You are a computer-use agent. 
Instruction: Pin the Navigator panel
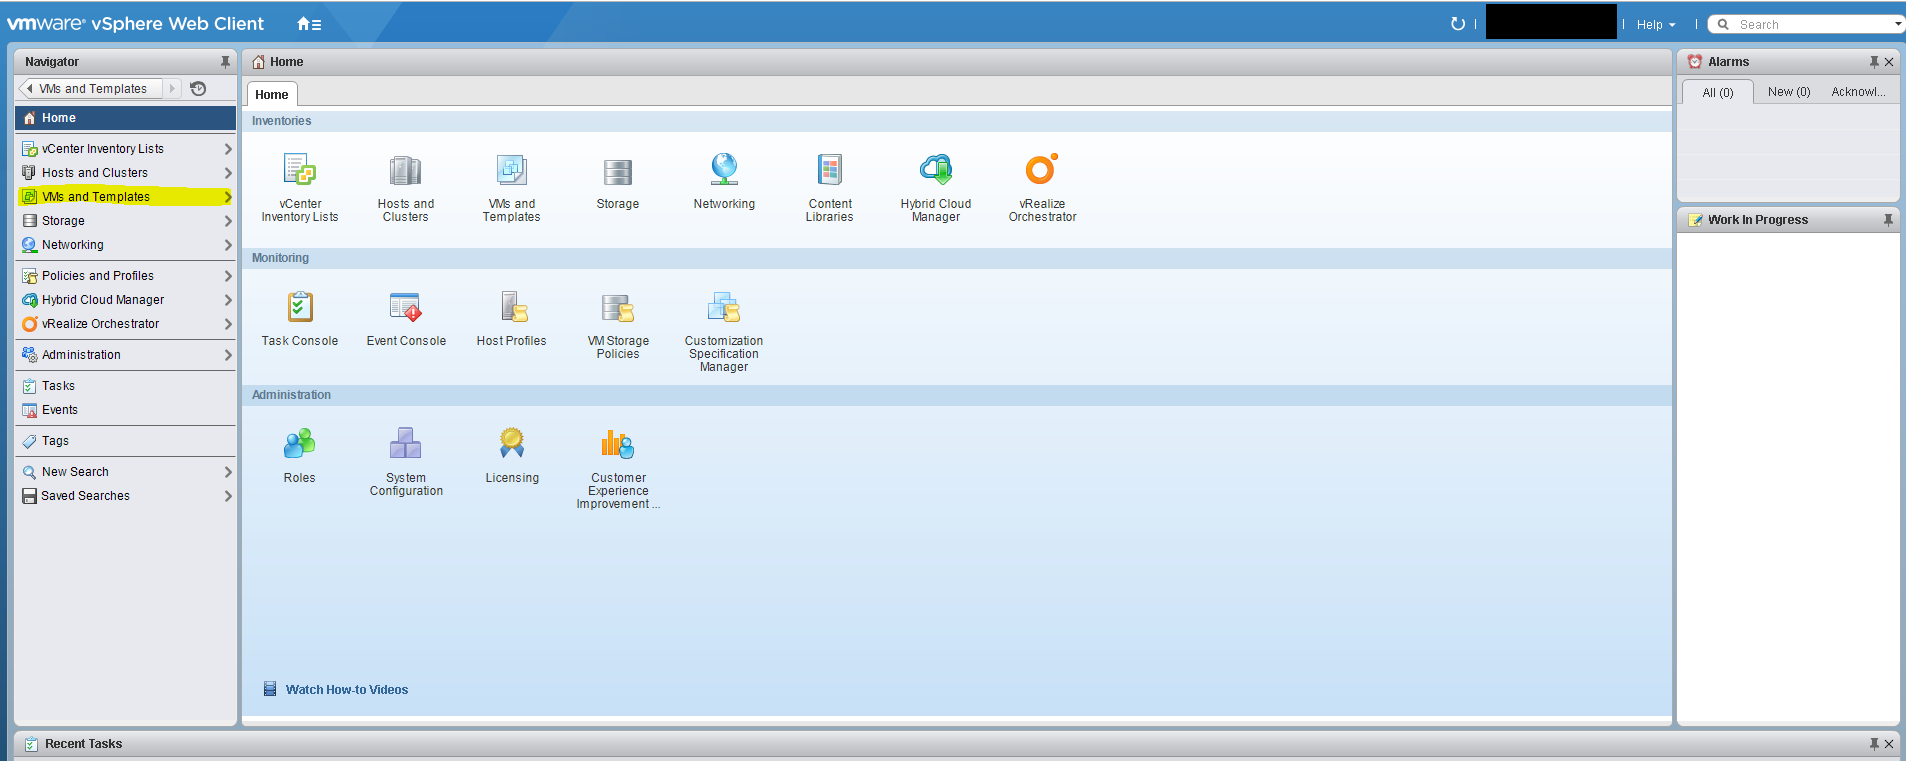(x=225, y=62)
